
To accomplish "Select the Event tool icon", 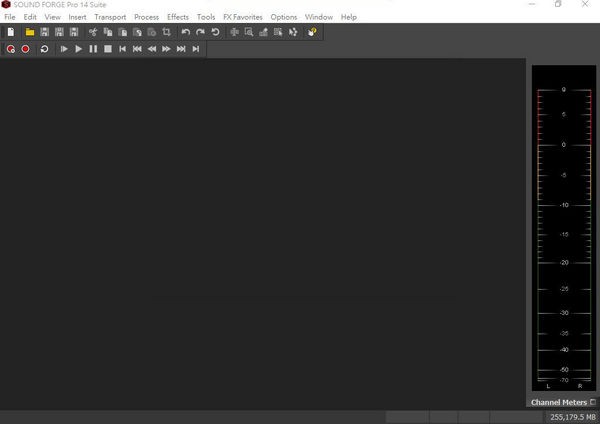I will (278, 32).
